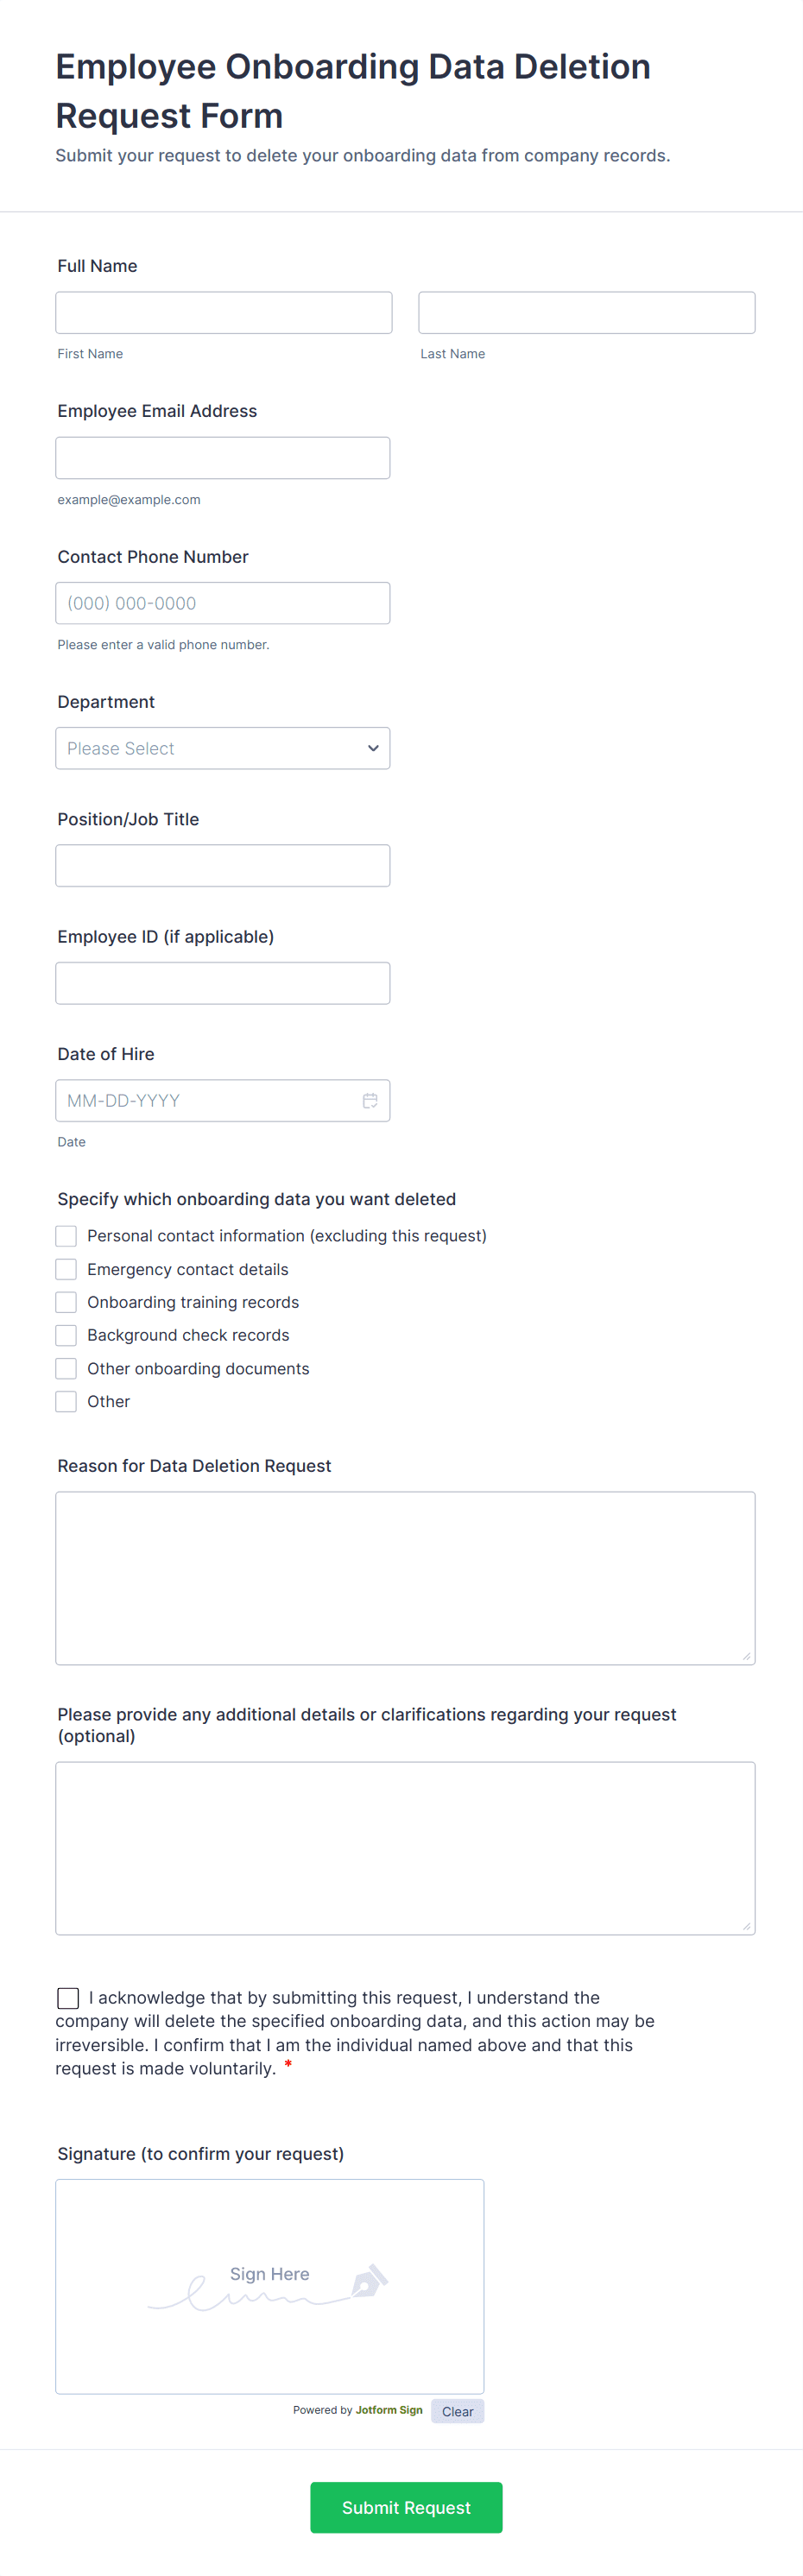This screenshot has width=803, height=2576.
Task: Focus the First Name input
Action: pyautogui.click(x=223, y=313)
